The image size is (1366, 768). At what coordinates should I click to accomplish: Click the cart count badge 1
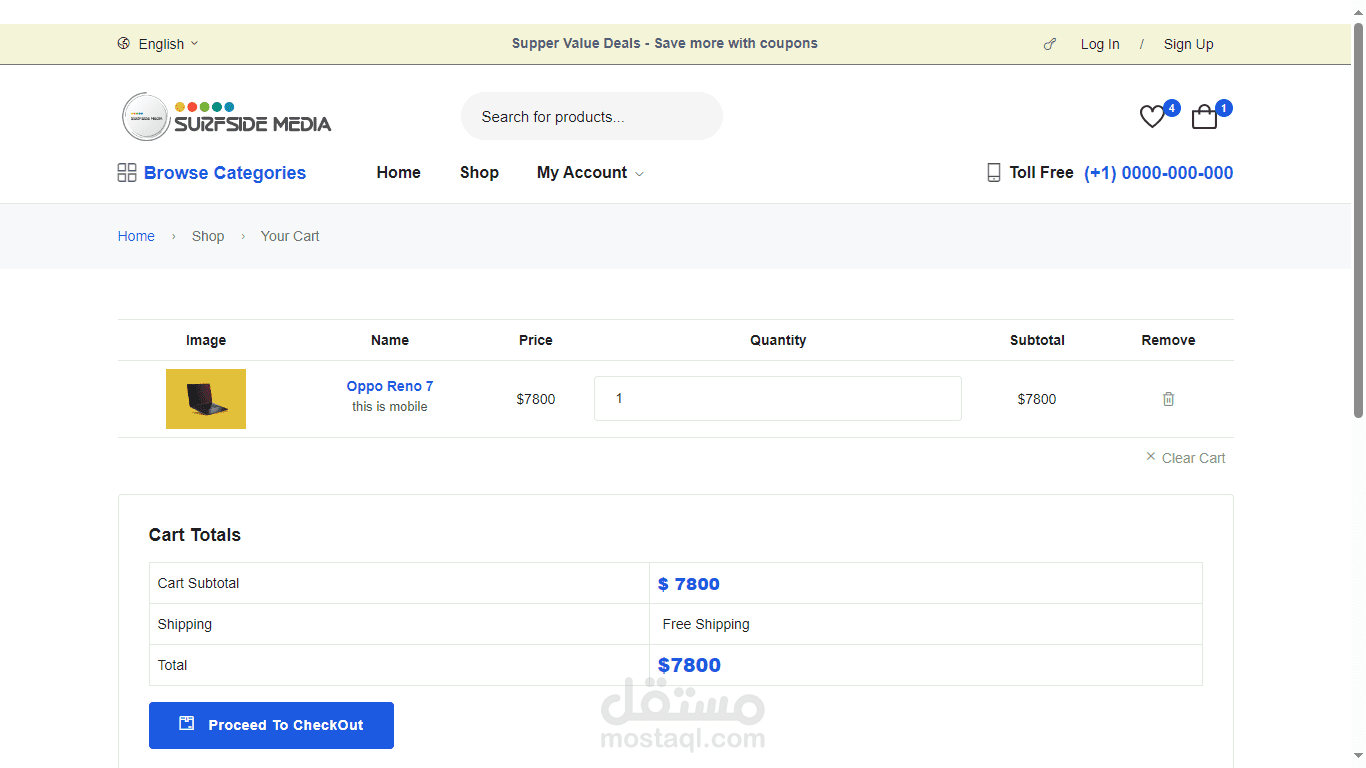click(x=1224, y=108)
